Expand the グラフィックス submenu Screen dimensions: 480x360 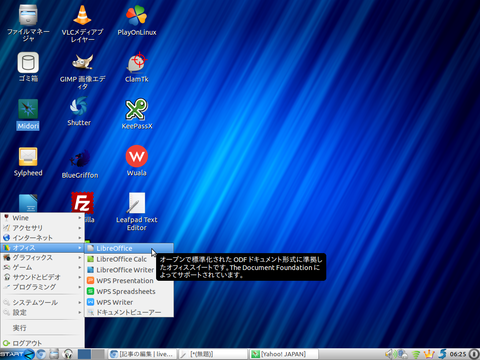coord(42,257)
